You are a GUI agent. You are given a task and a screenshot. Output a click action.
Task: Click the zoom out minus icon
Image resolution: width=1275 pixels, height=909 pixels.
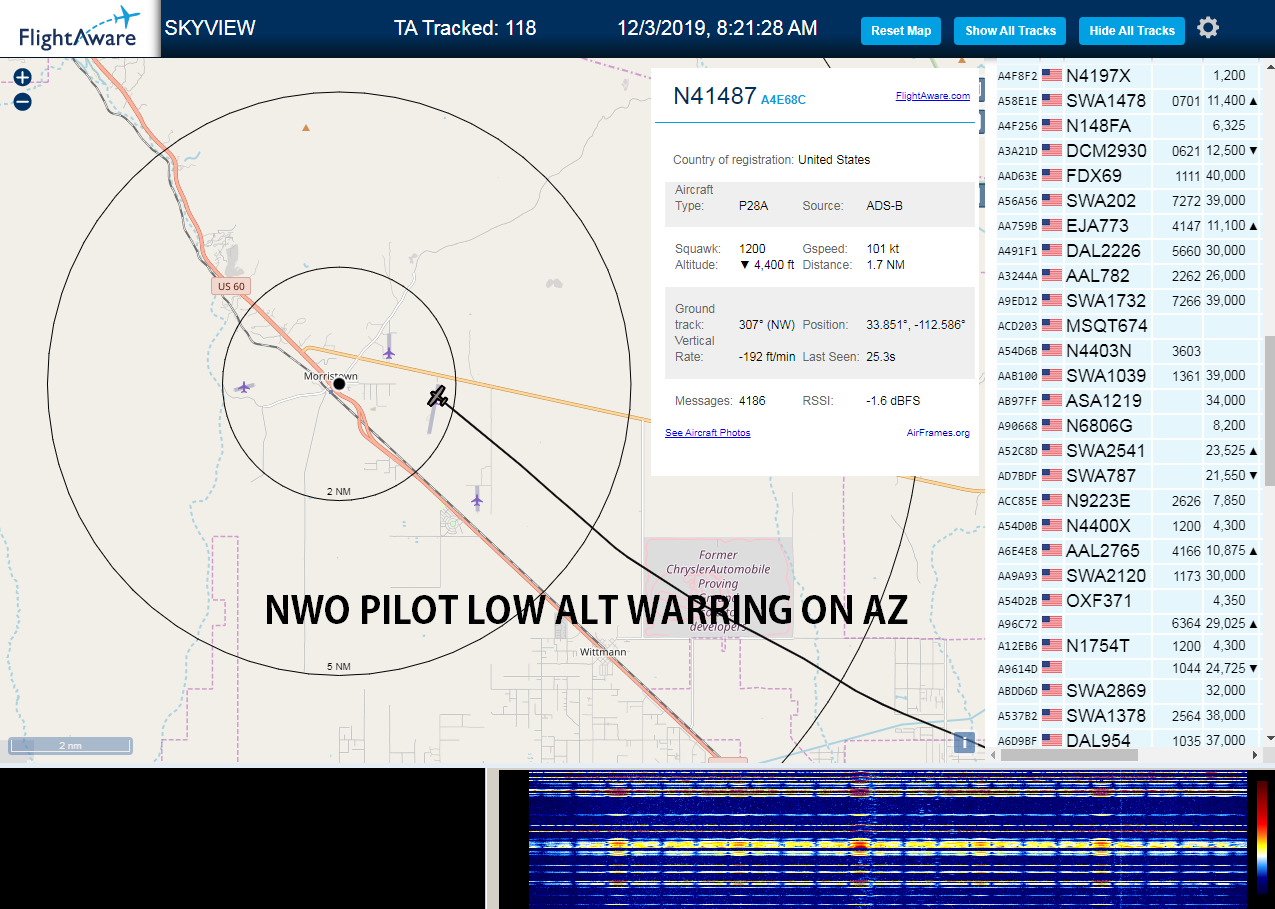point(22,101)
